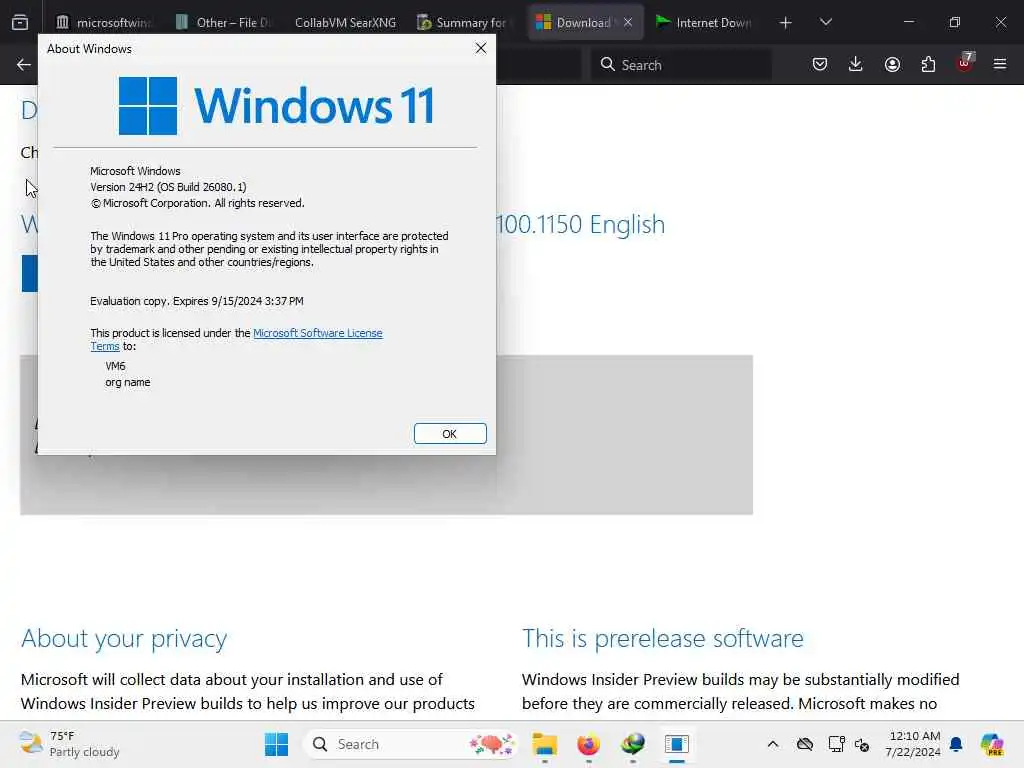Image resolution: width=1024 pixels, height=768 pixels.
Task: Click the 'org name' text
Action: click(x=127, y=382)
